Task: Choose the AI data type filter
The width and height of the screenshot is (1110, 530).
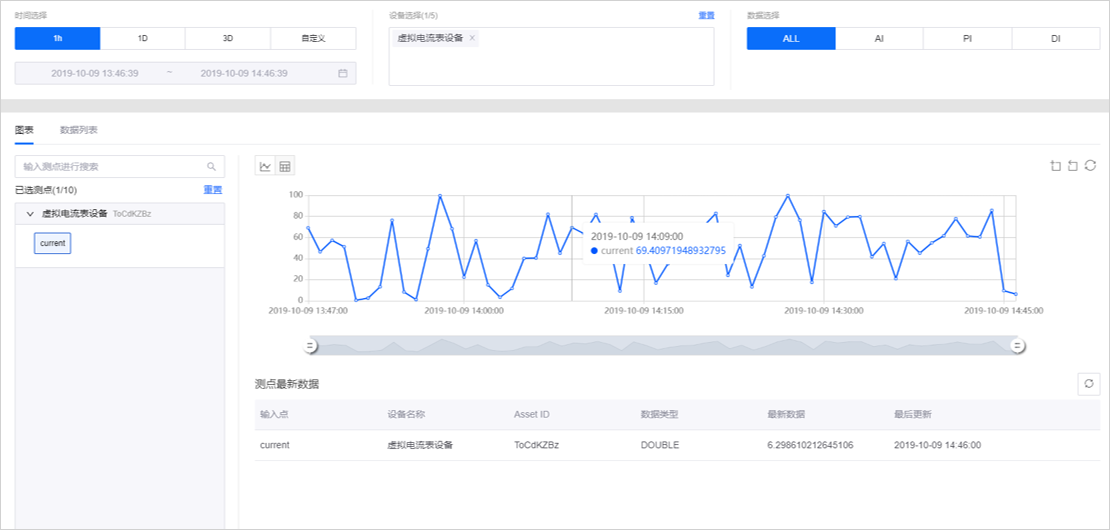Action: click(879, 38)
